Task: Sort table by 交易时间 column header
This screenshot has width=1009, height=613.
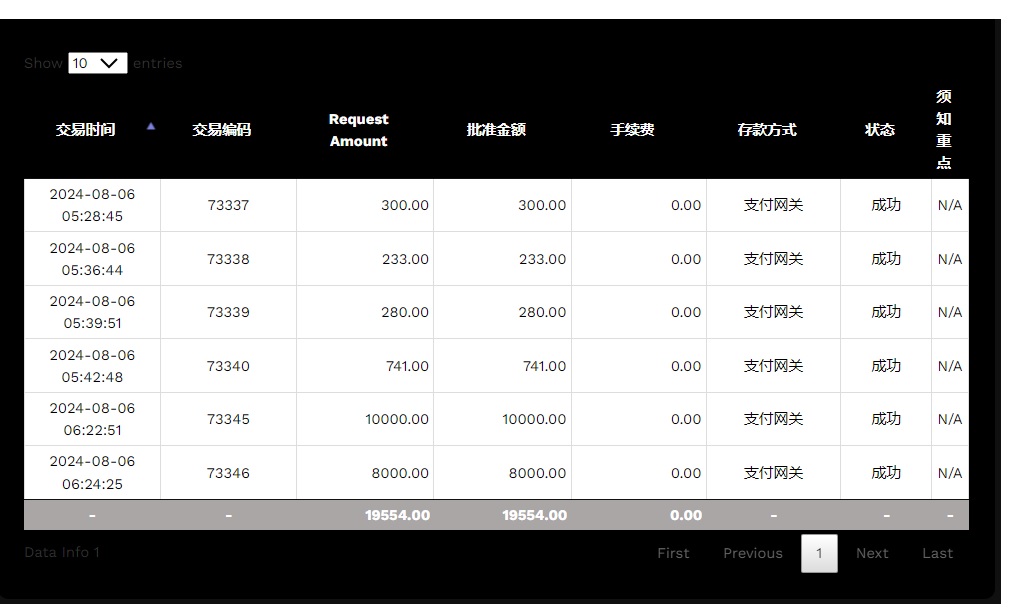Action: pos(86,130)
